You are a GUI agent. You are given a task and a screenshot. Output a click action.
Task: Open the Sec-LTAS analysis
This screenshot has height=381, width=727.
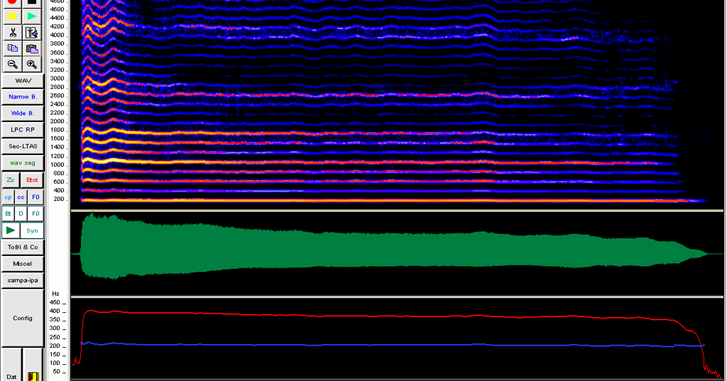pyautogui.click(x=23, y=146)
